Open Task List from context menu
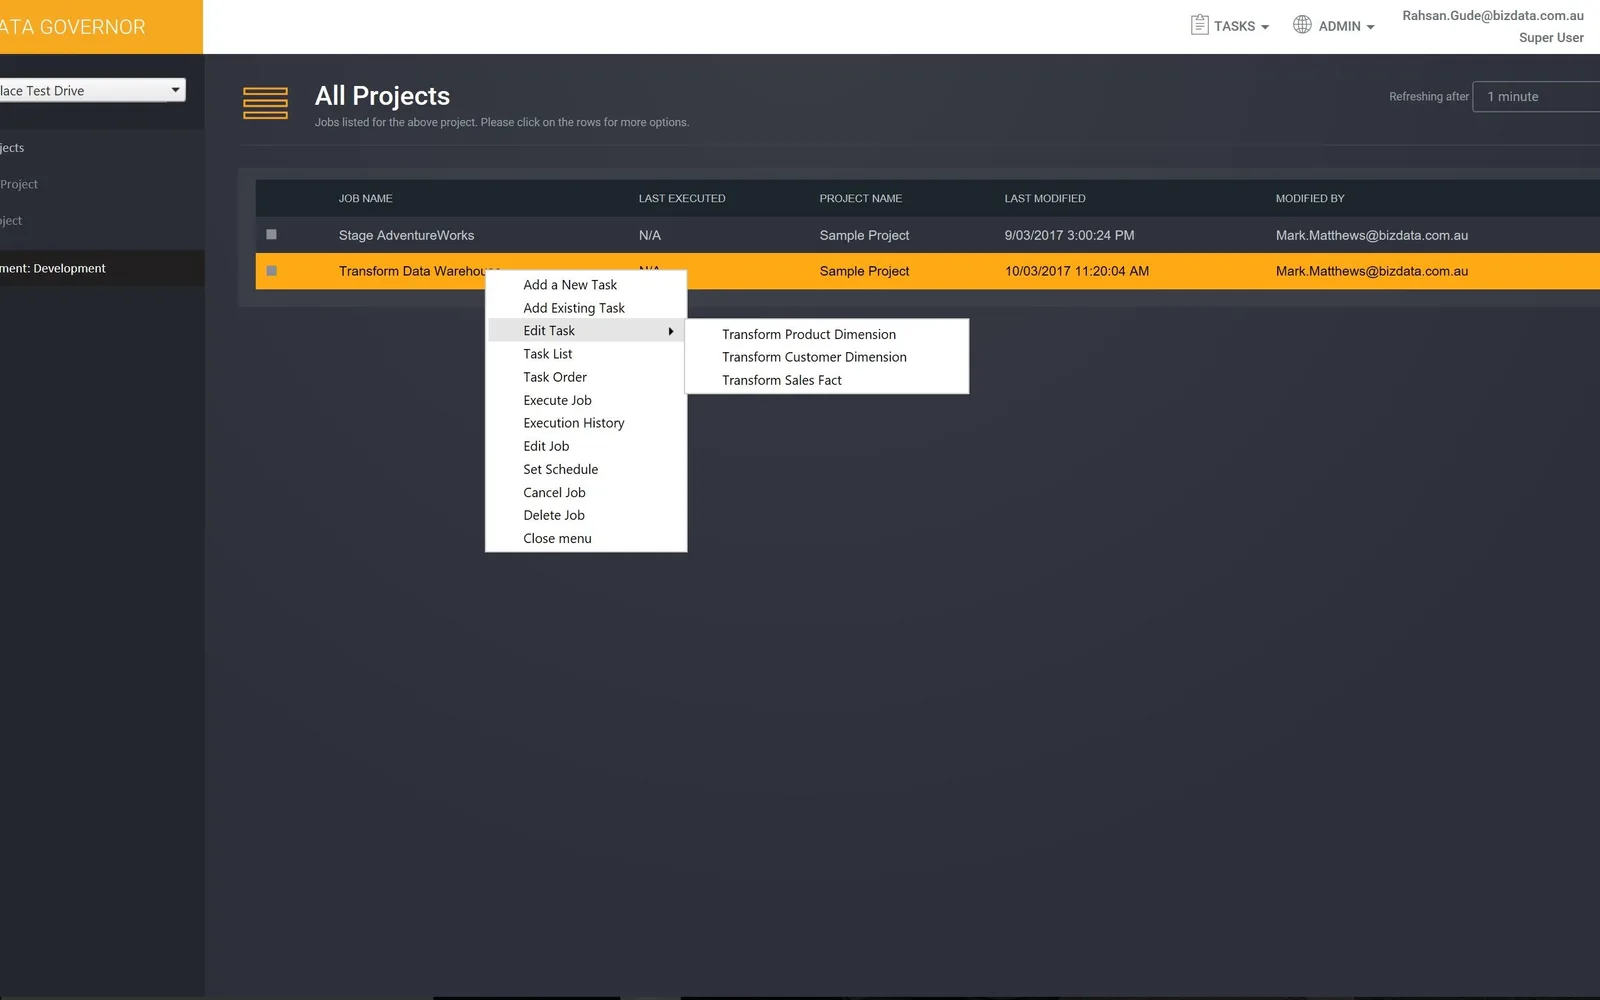 coord(586,354)
